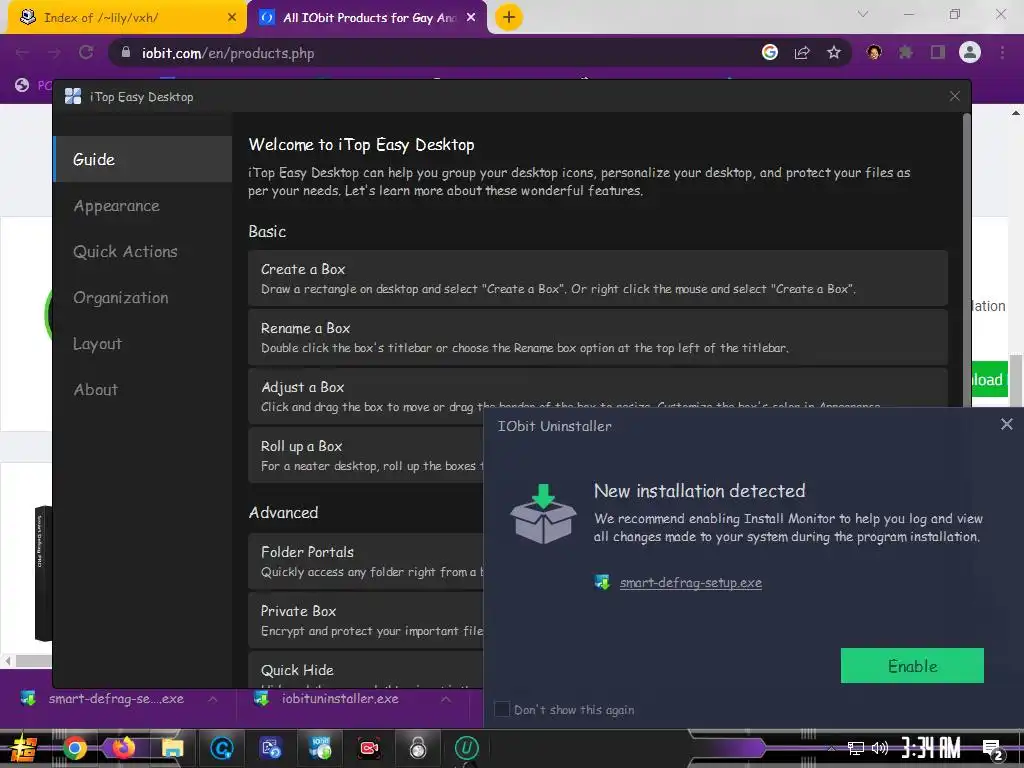Open the About section

click(x=95, y=389)
